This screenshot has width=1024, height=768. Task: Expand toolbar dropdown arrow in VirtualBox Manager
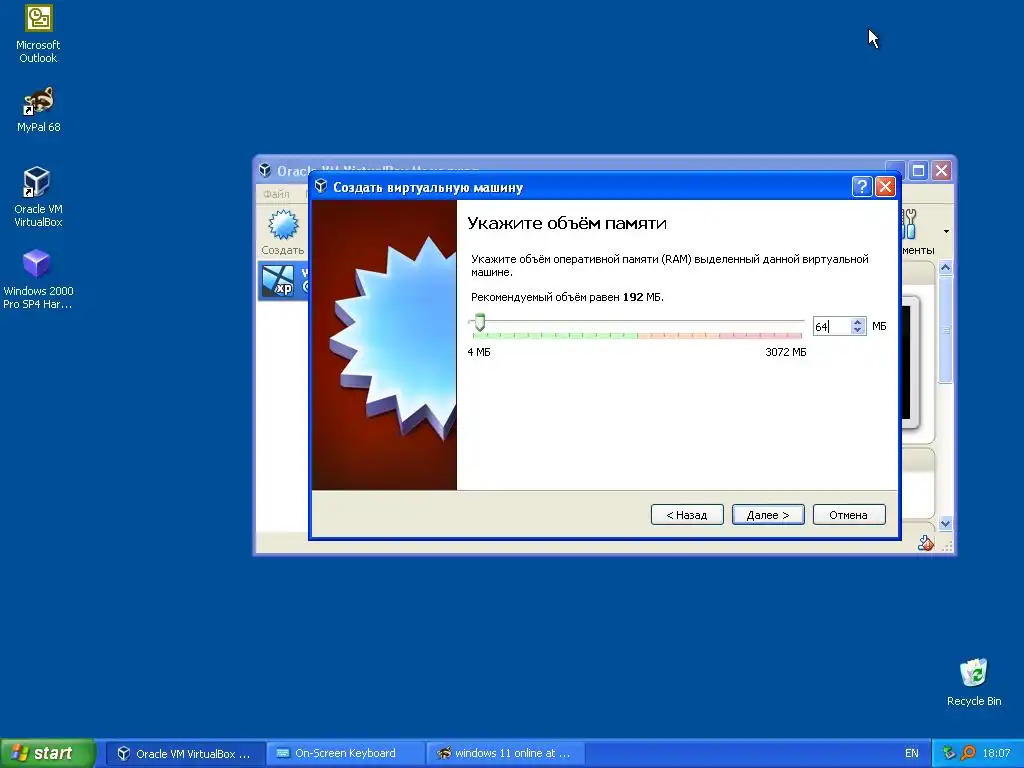(x=946, y=231)
